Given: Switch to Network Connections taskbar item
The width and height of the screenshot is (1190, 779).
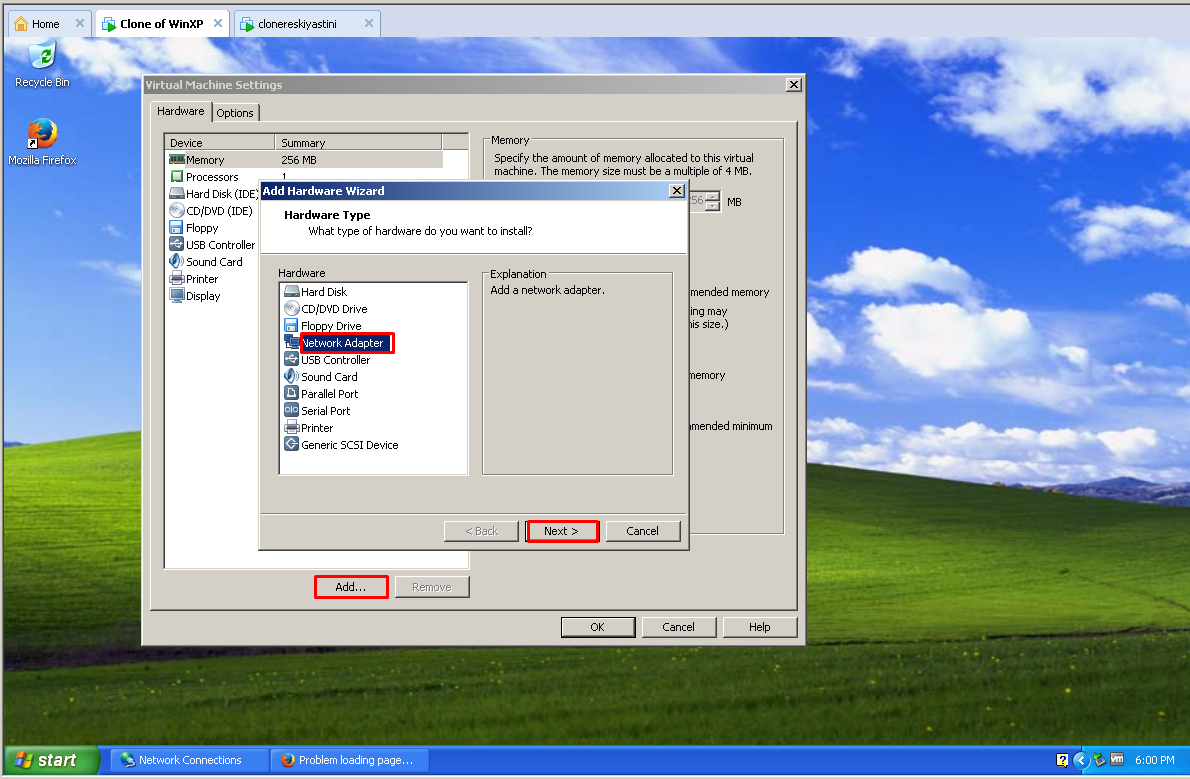Looking at the screenshot, I should [x=190, y=760].
